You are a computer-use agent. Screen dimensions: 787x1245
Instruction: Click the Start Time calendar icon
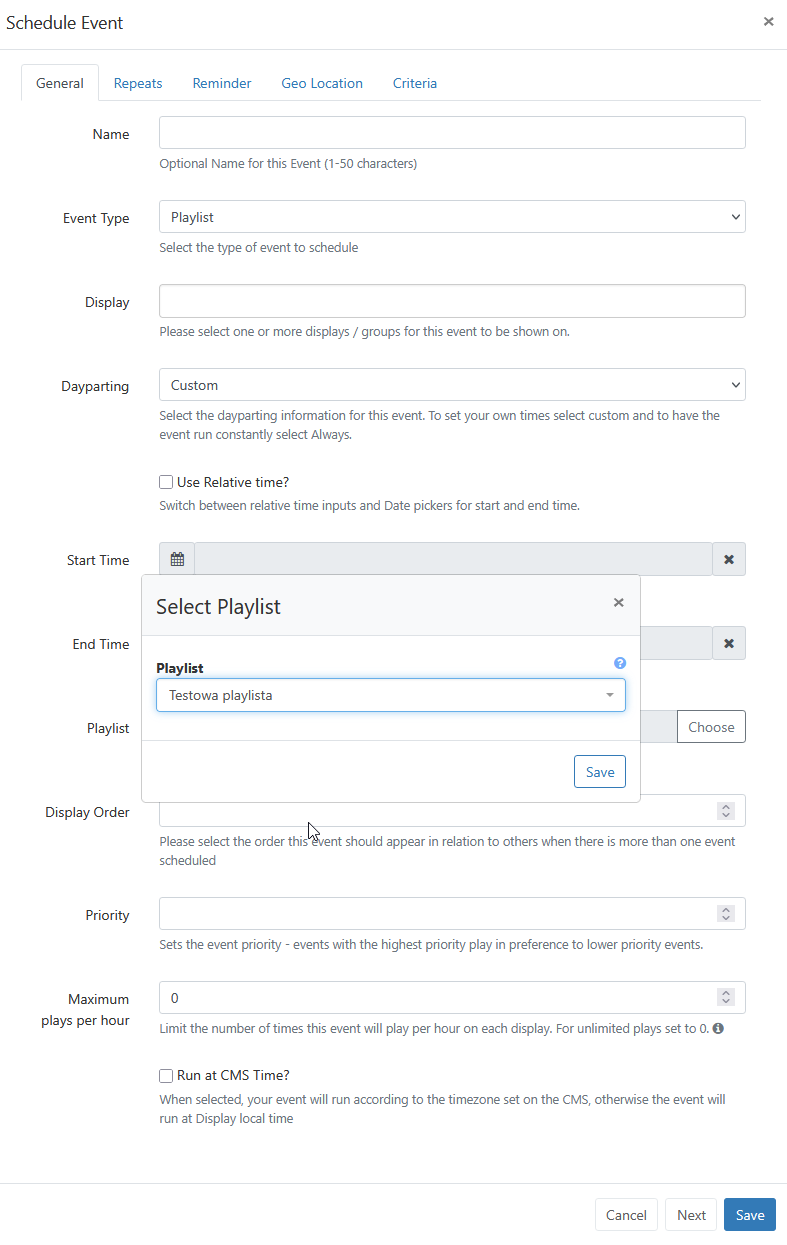click(x=177, y=560)
